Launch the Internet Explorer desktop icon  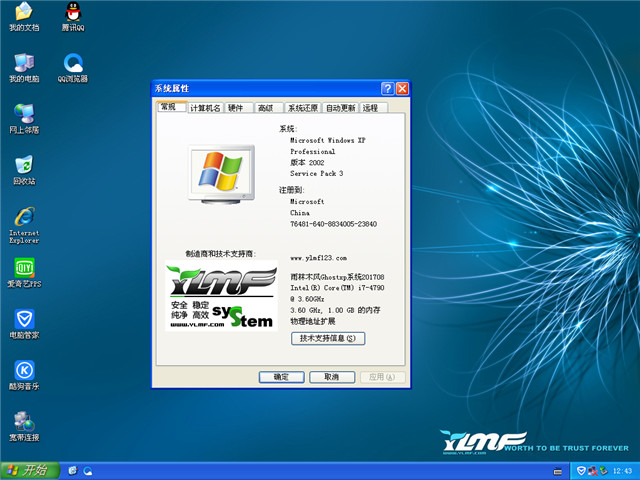pos(24,225)
